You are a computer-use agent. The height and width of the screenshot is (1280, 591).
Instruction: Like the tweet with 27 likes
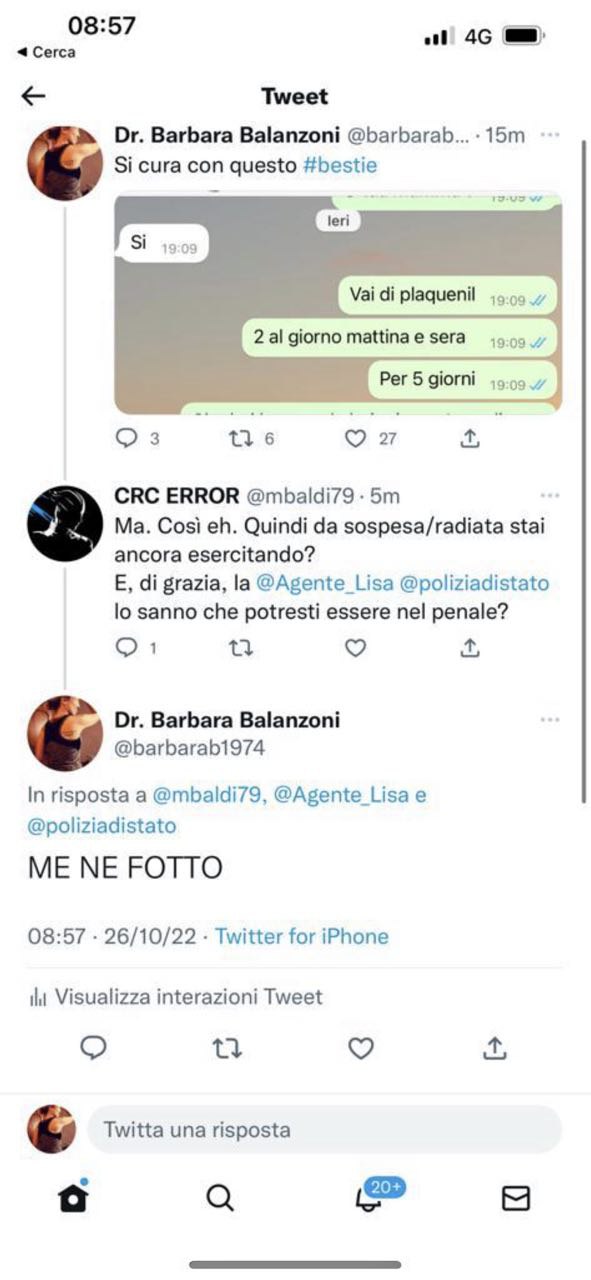tap(355, 438)
